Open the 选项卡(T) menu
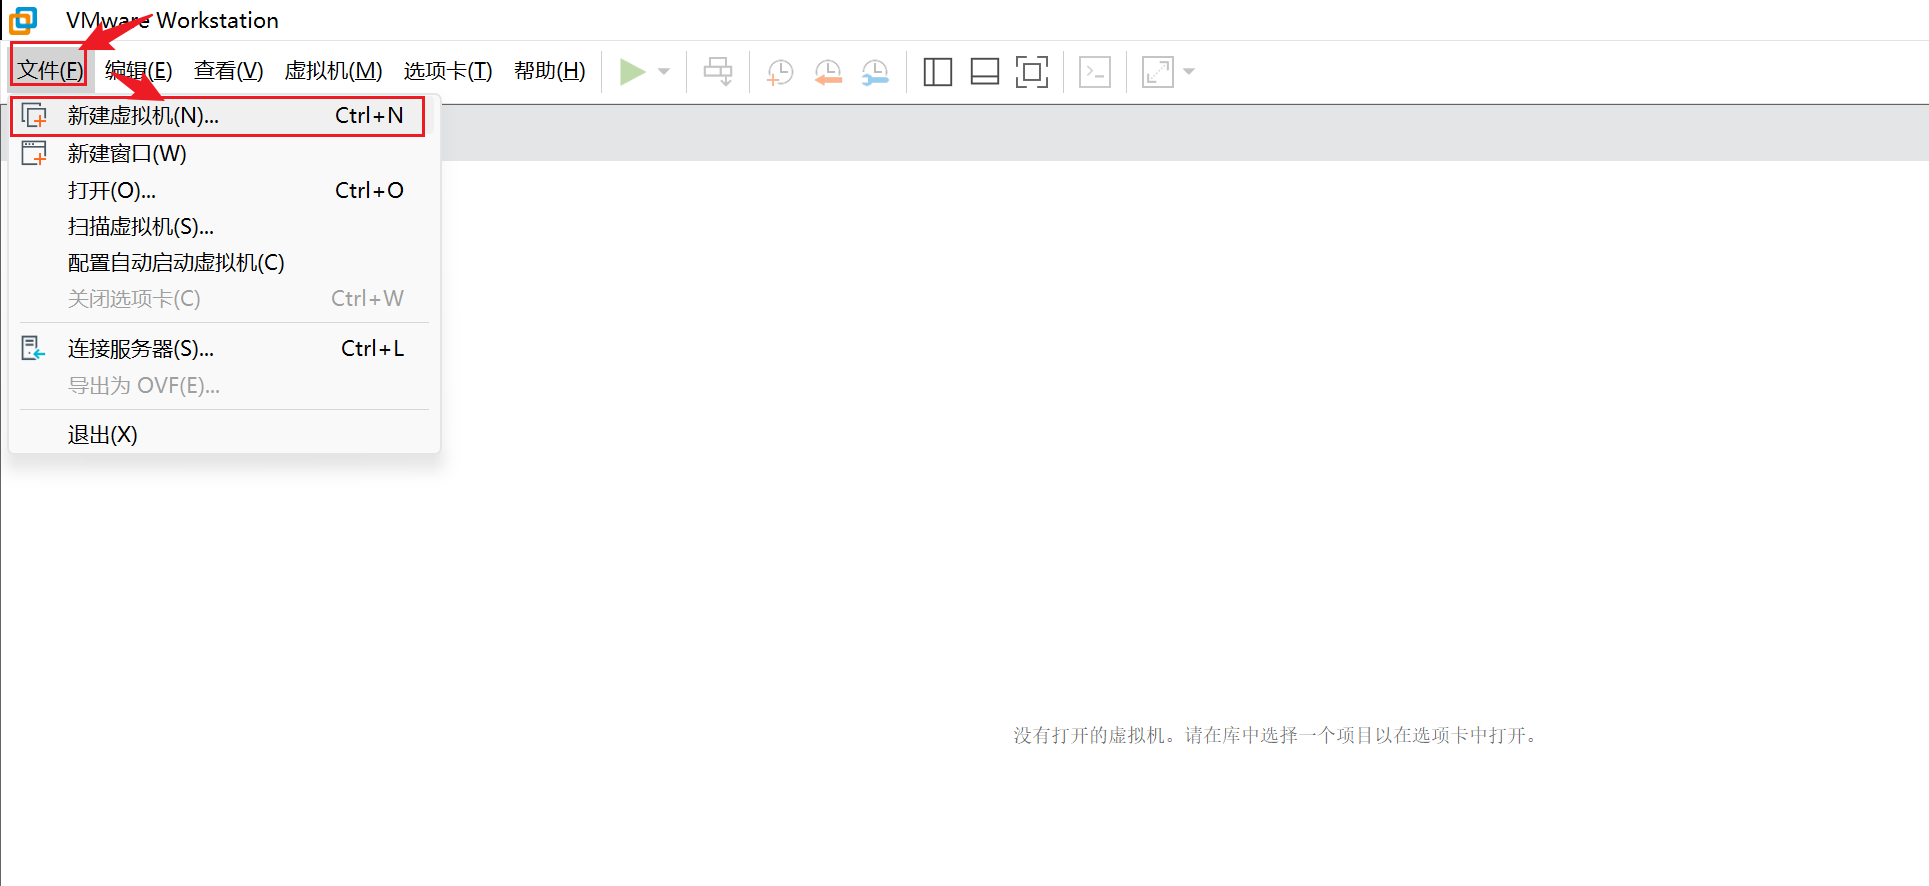Screen dimensions: 1929x886 coord(448,70)
